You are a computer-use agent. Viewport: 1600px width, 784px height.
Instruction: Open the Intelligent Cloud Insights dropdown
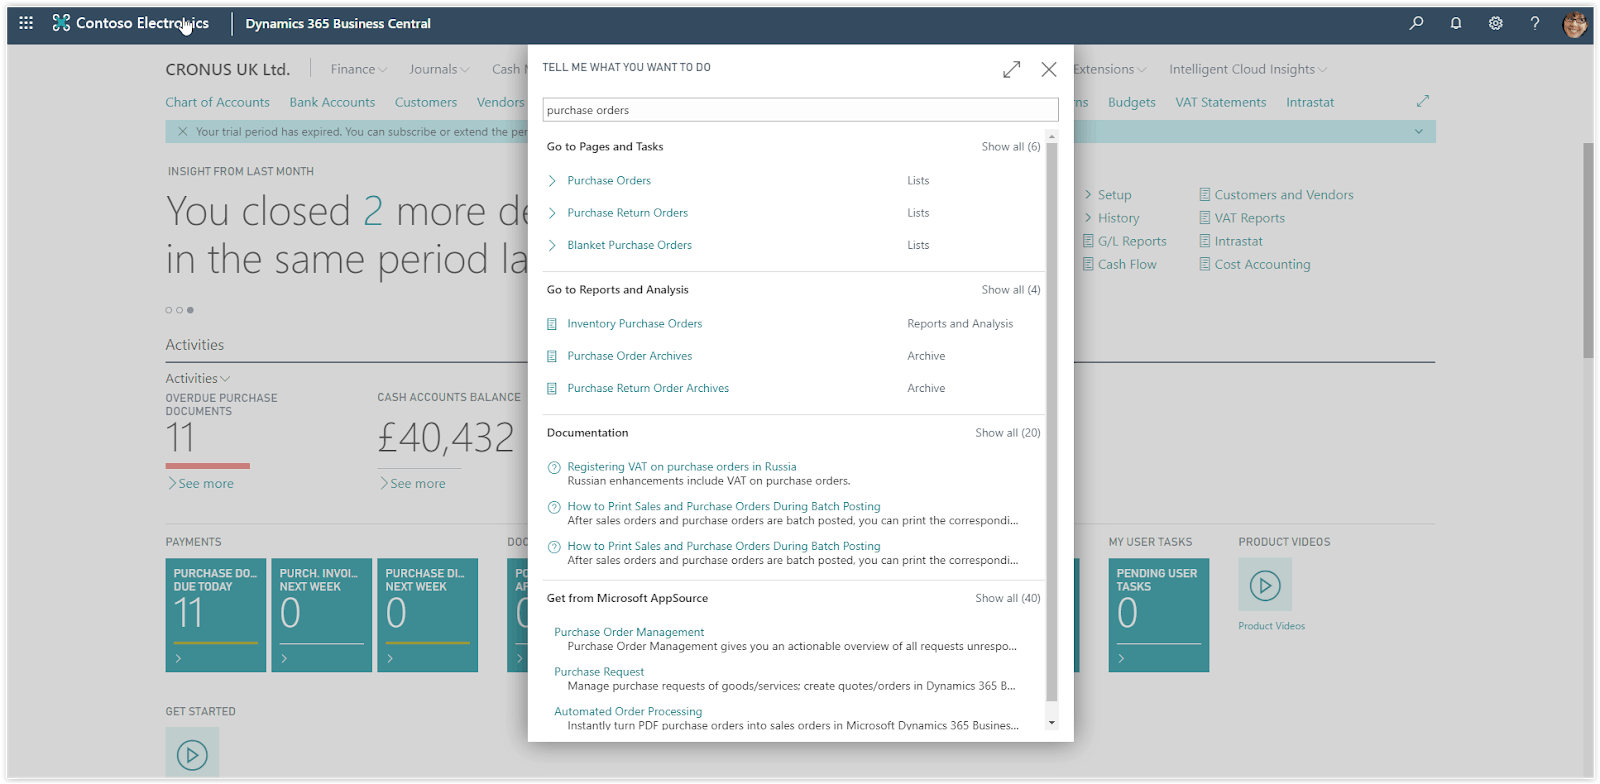point(1248,69)
